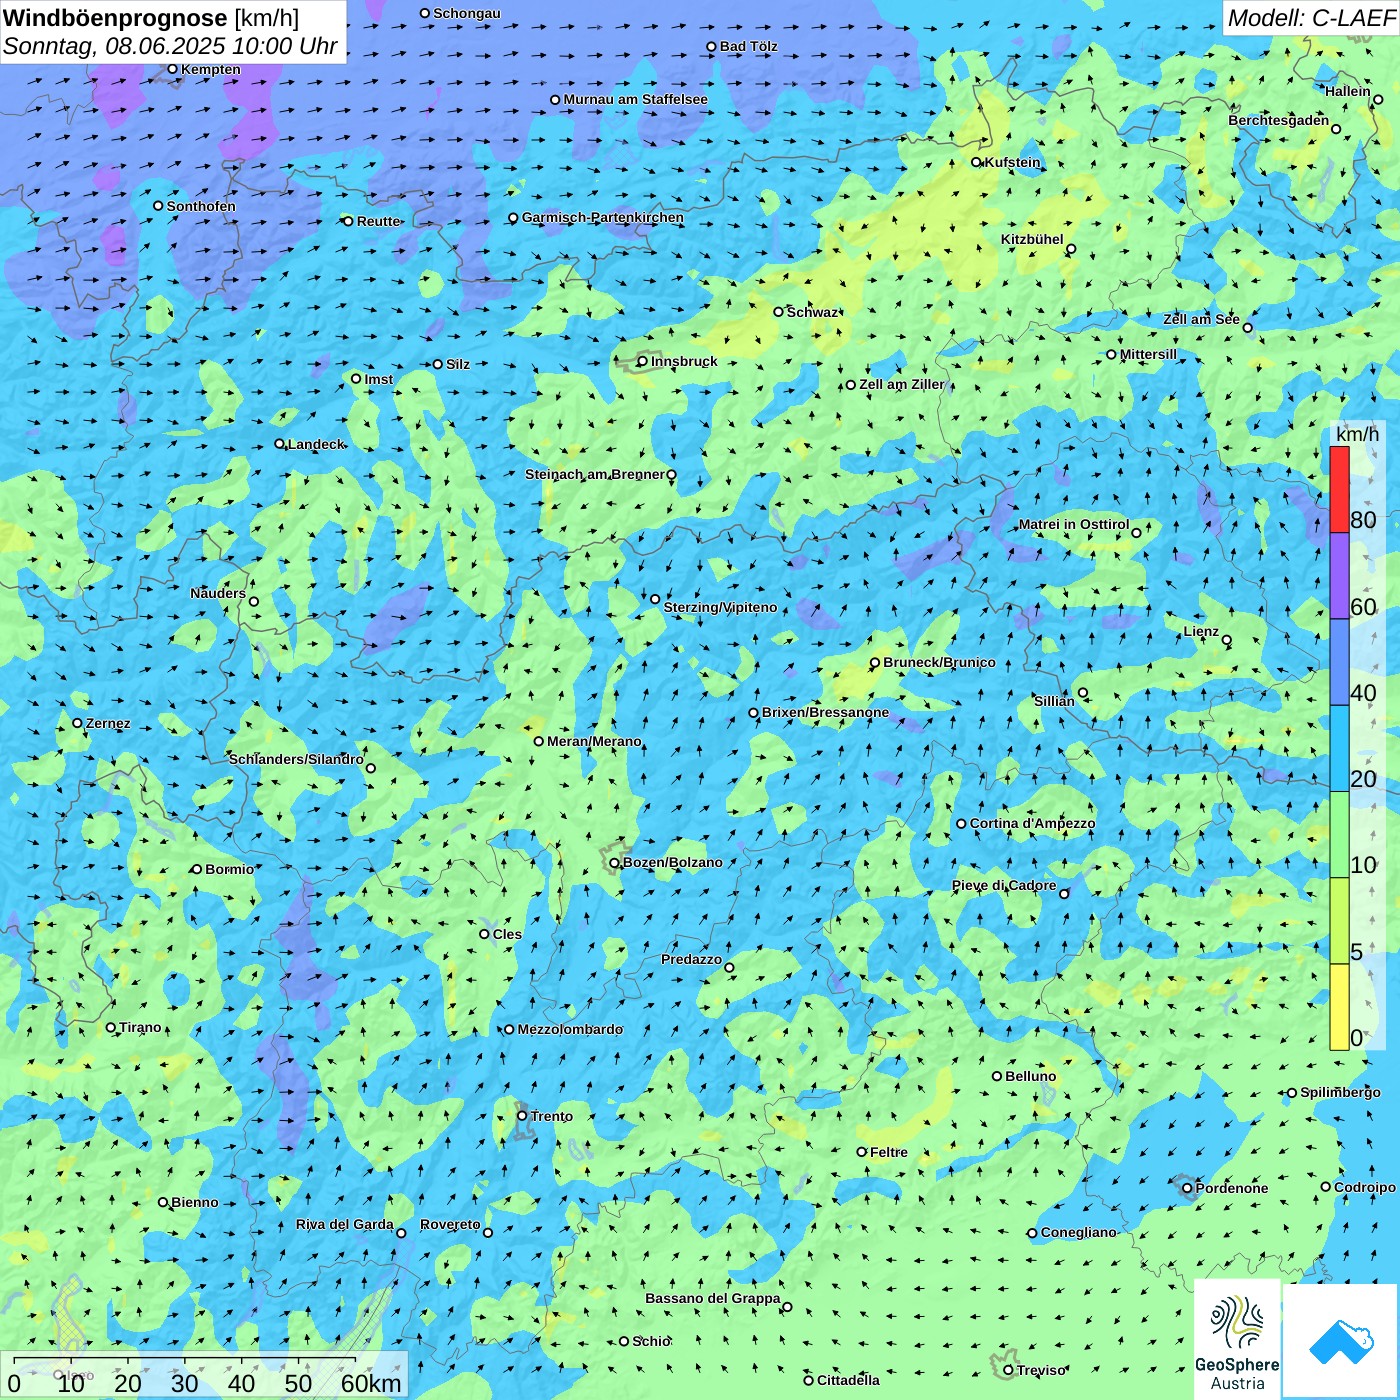
Task: Click the Nauders label
Action: tap(218, 593)
